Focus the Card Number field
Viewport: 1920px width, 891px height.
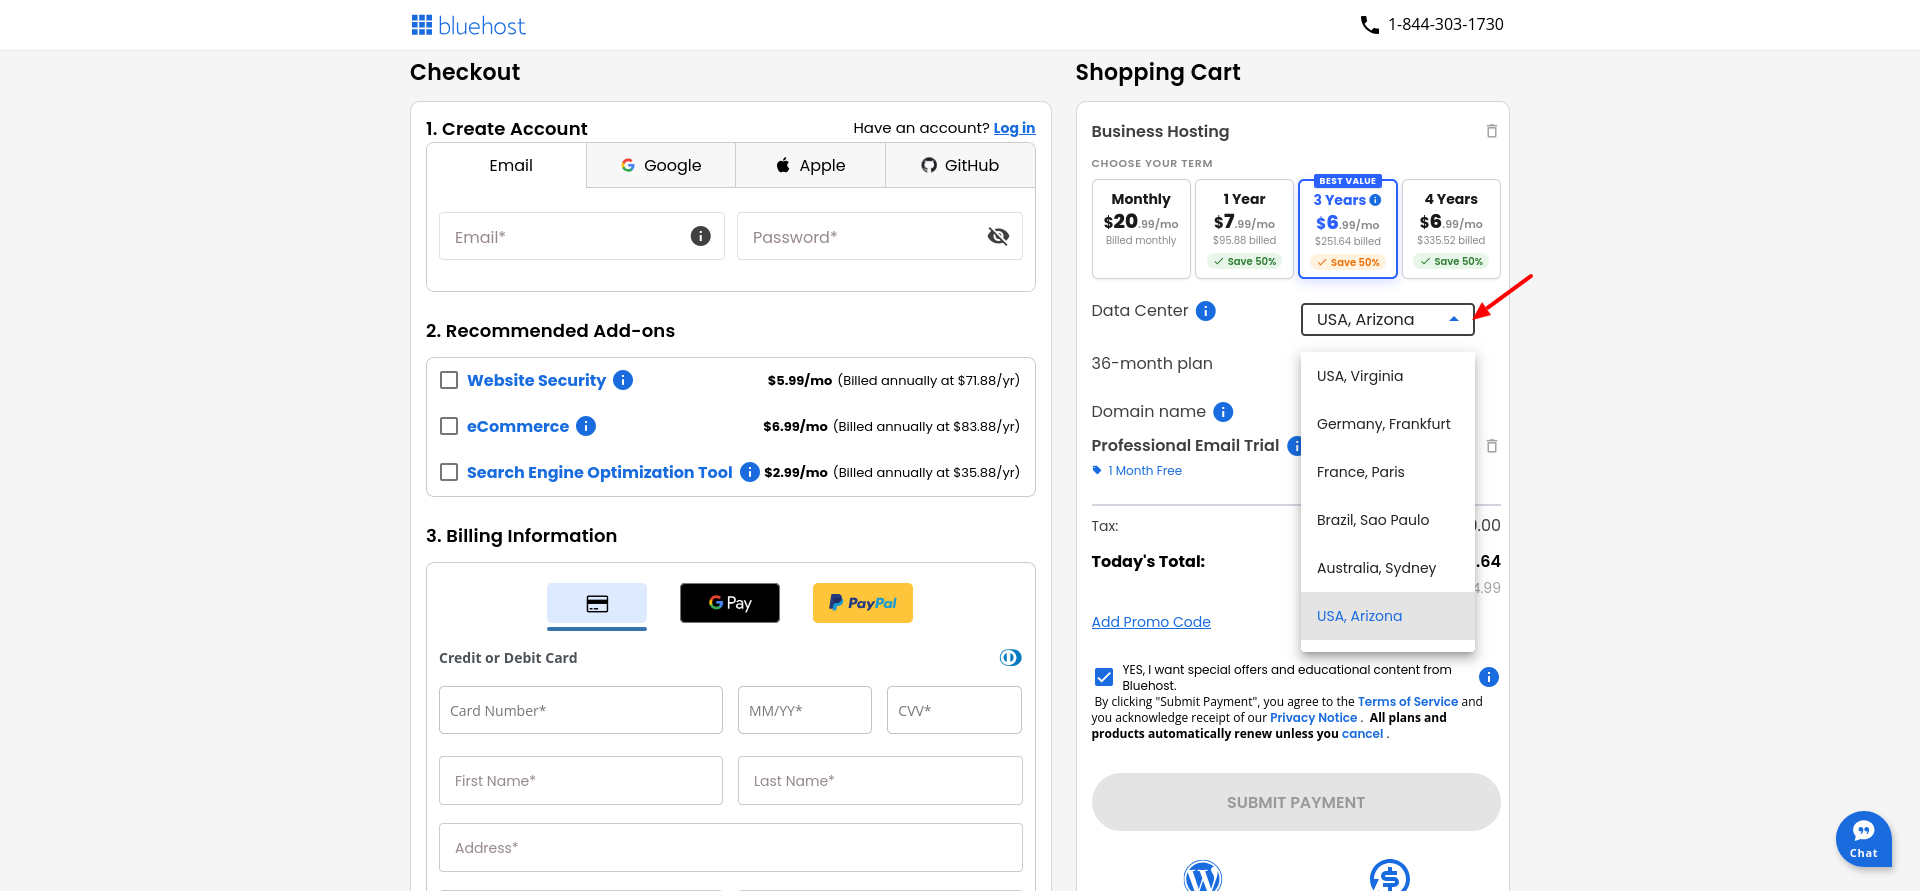tap(581, 710)
